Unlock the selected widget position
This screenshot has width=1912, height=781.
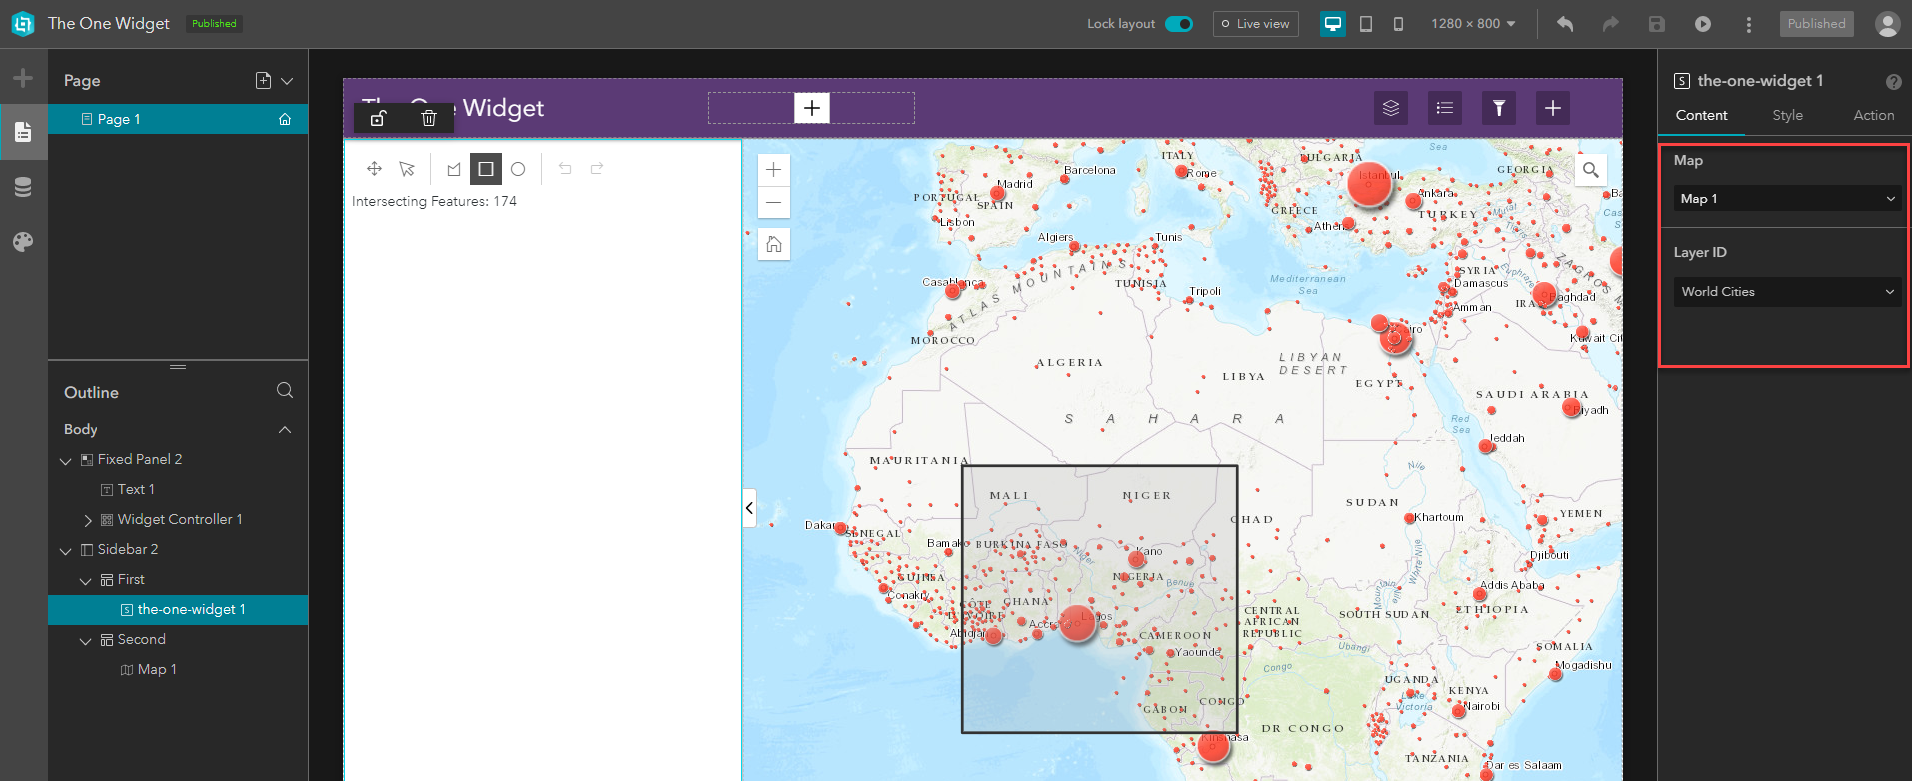point(378,119)
